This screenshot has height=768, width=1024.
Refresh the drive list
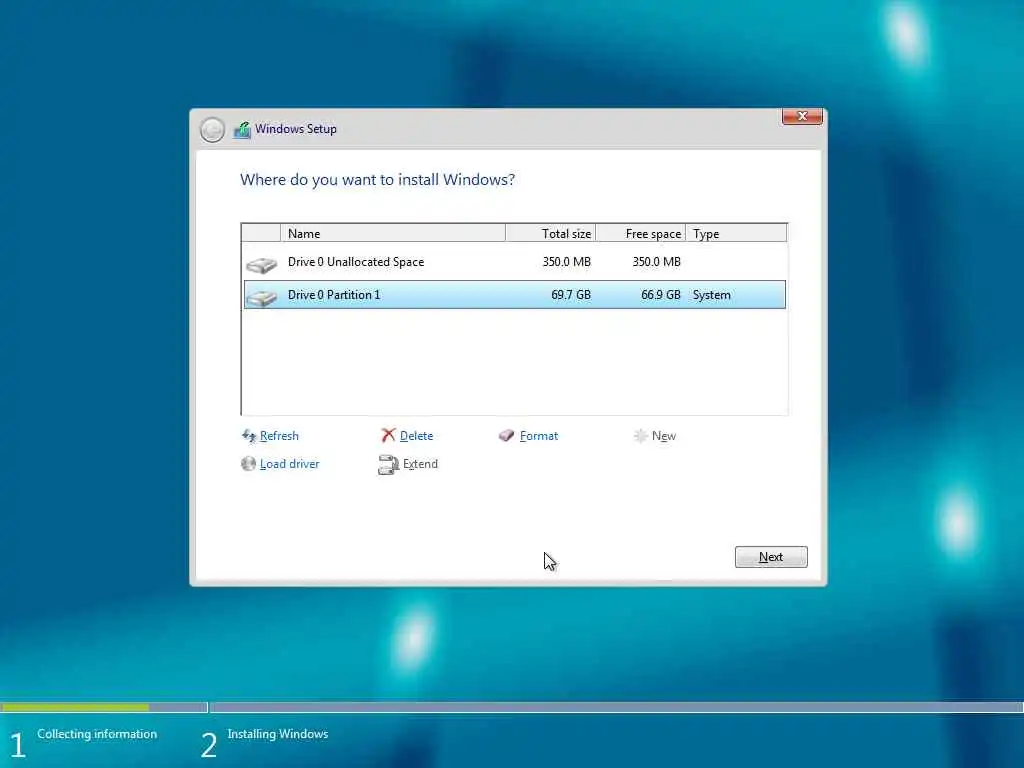[x=279, y=436]
